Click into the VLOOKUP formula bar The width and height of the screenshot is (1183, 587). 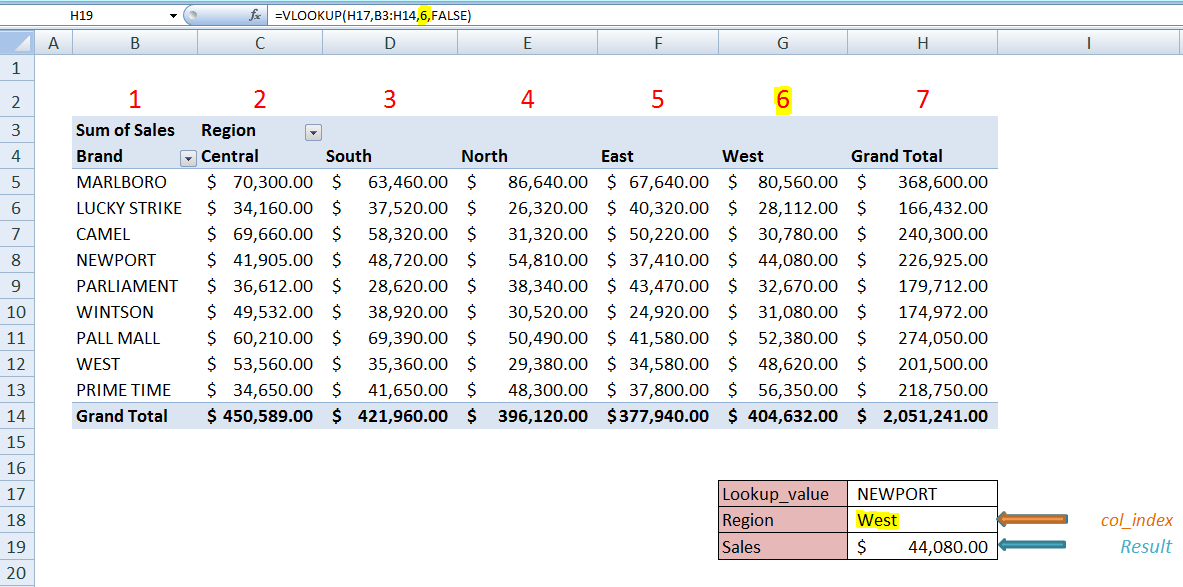click(724, 15)
